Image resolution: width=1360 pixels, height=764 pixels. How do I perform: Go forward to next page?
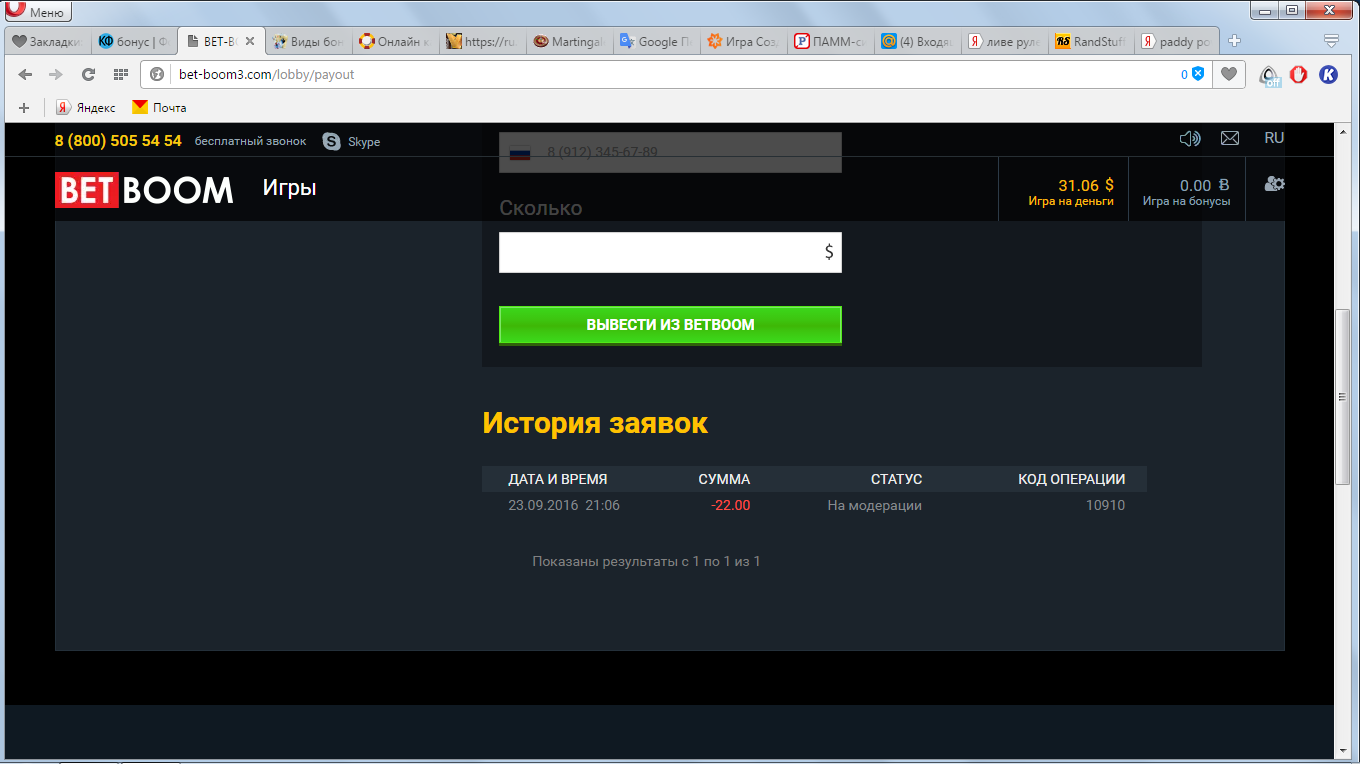tap(56, 74)
